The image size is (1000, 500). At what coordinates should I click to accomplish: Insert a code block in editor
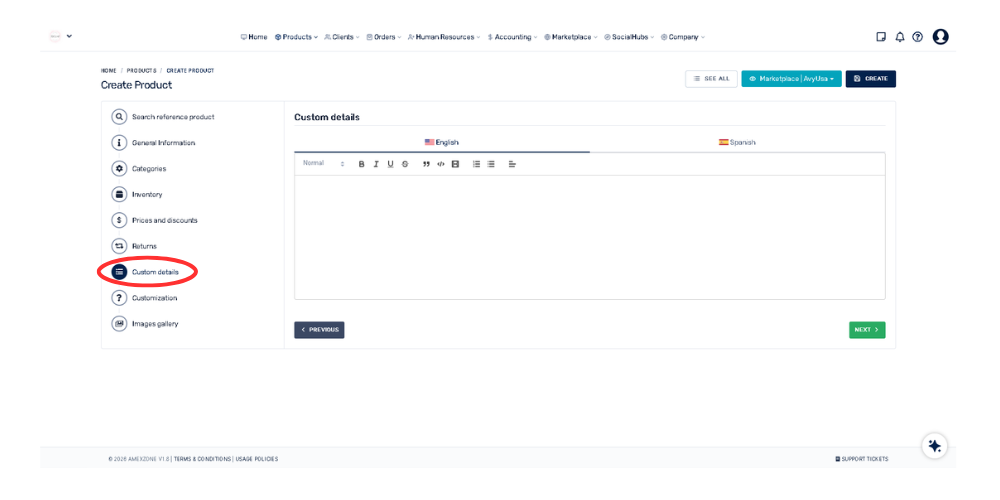(441, 164)
